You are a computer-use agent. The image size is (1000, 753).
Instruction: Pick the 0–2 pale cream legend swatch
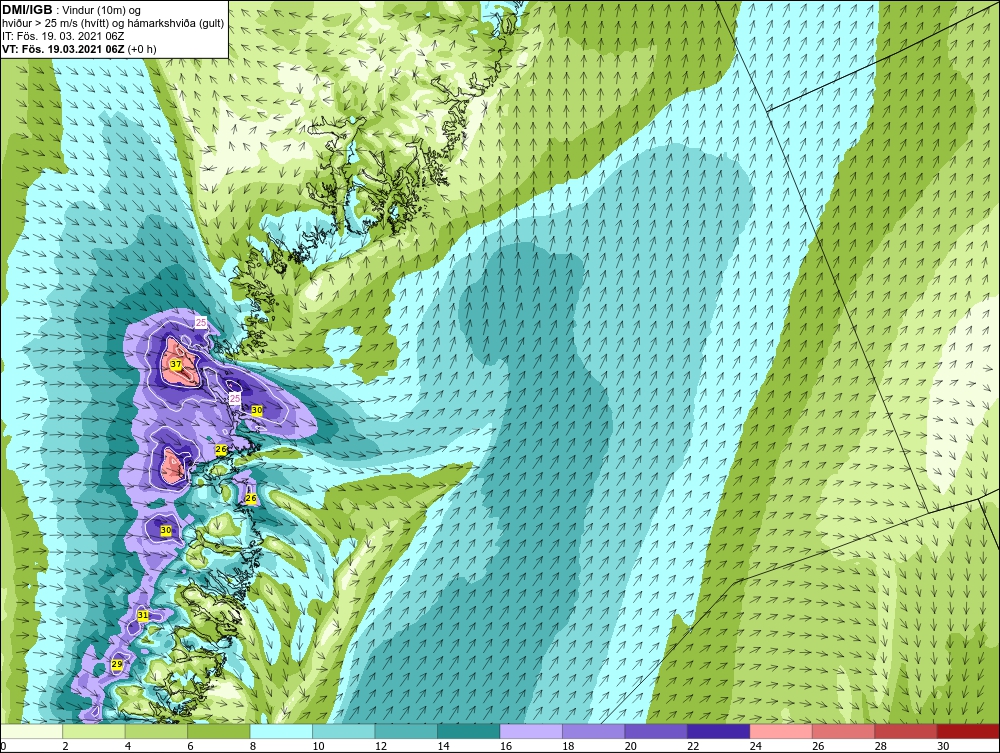(31, 731)
